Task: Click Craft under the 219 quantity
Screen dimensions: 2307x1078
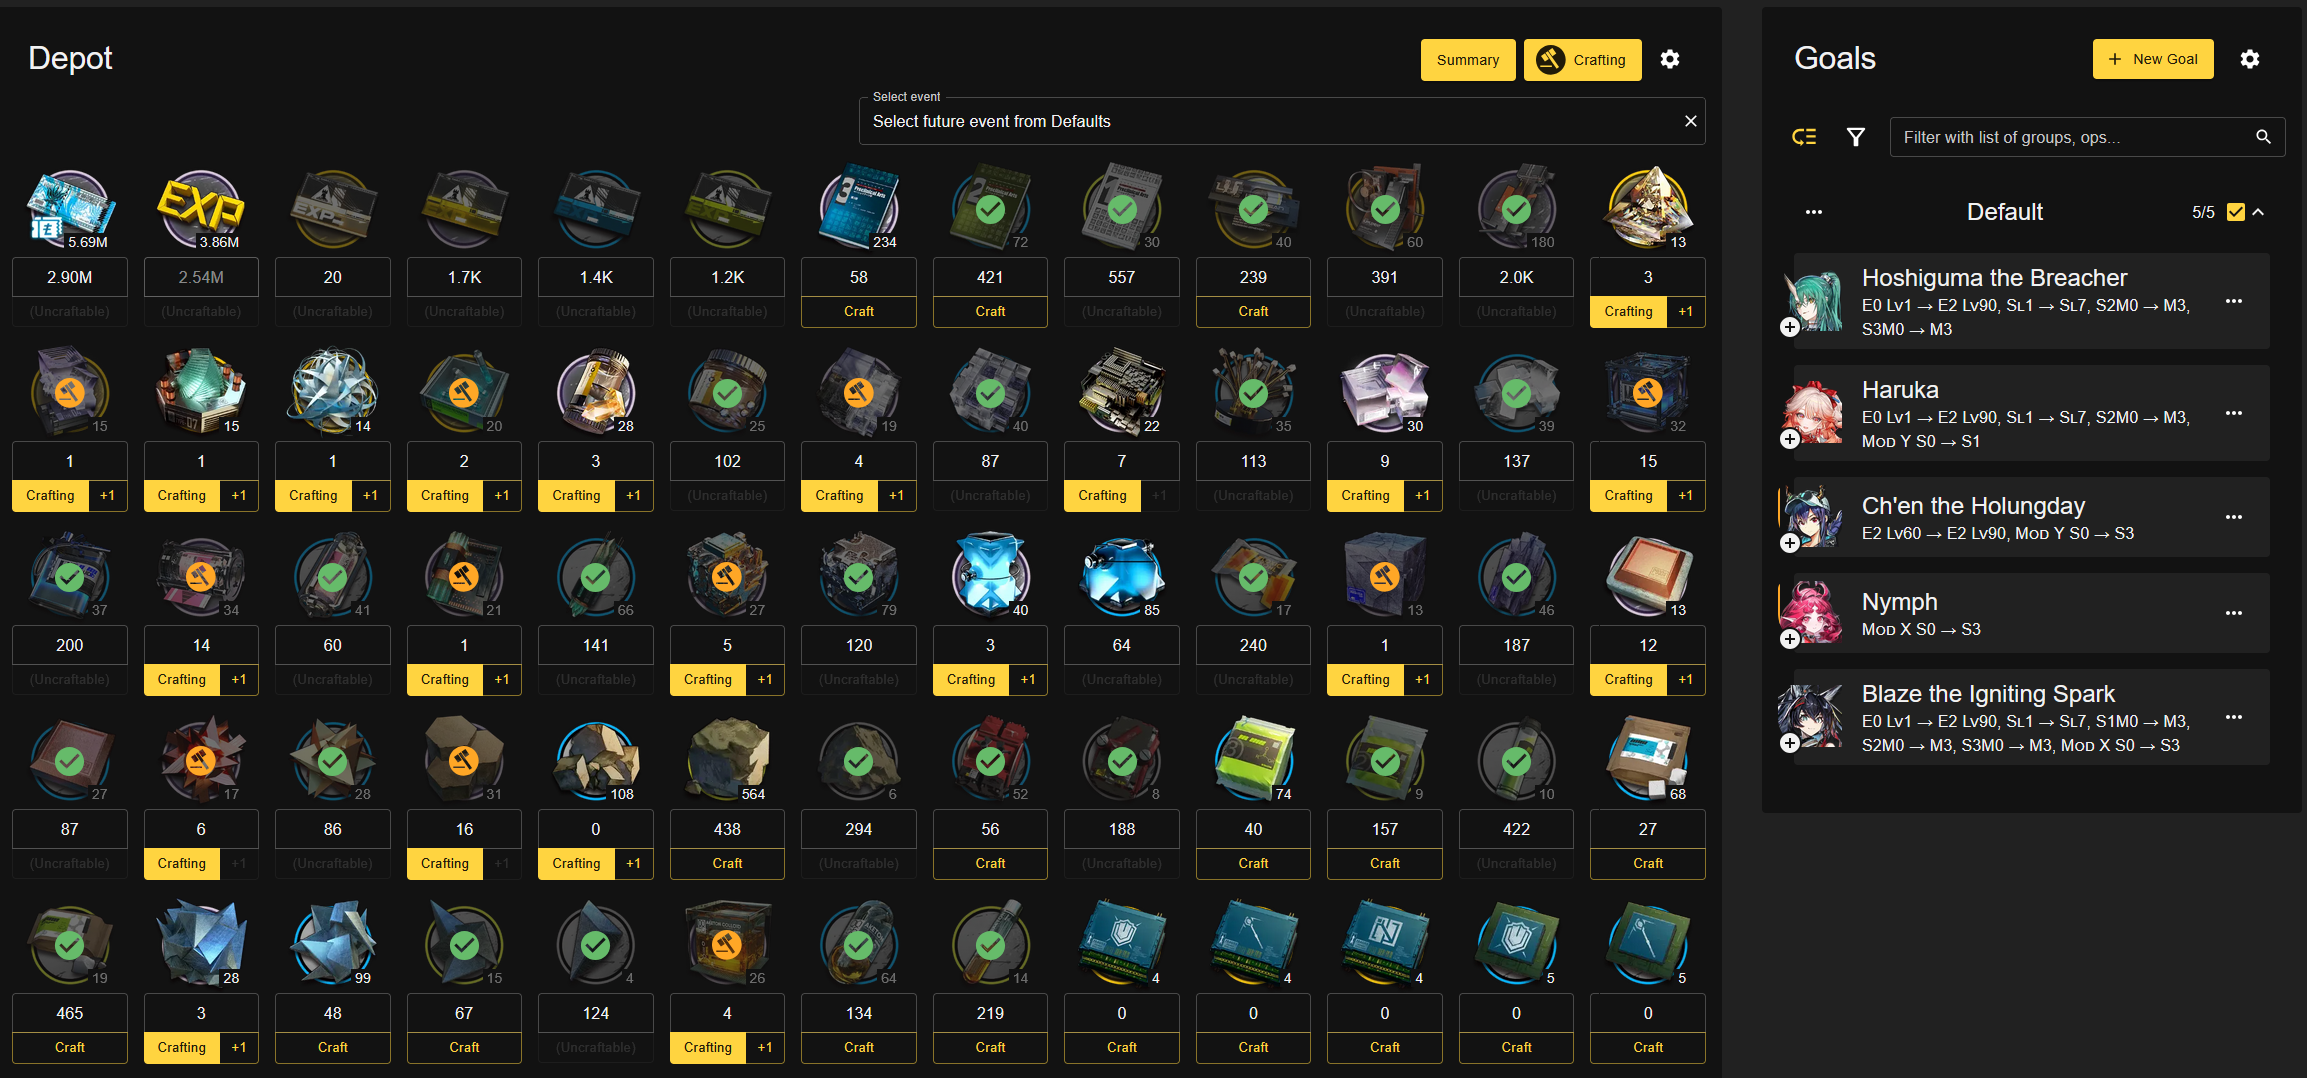Action: coord(990,1047)
